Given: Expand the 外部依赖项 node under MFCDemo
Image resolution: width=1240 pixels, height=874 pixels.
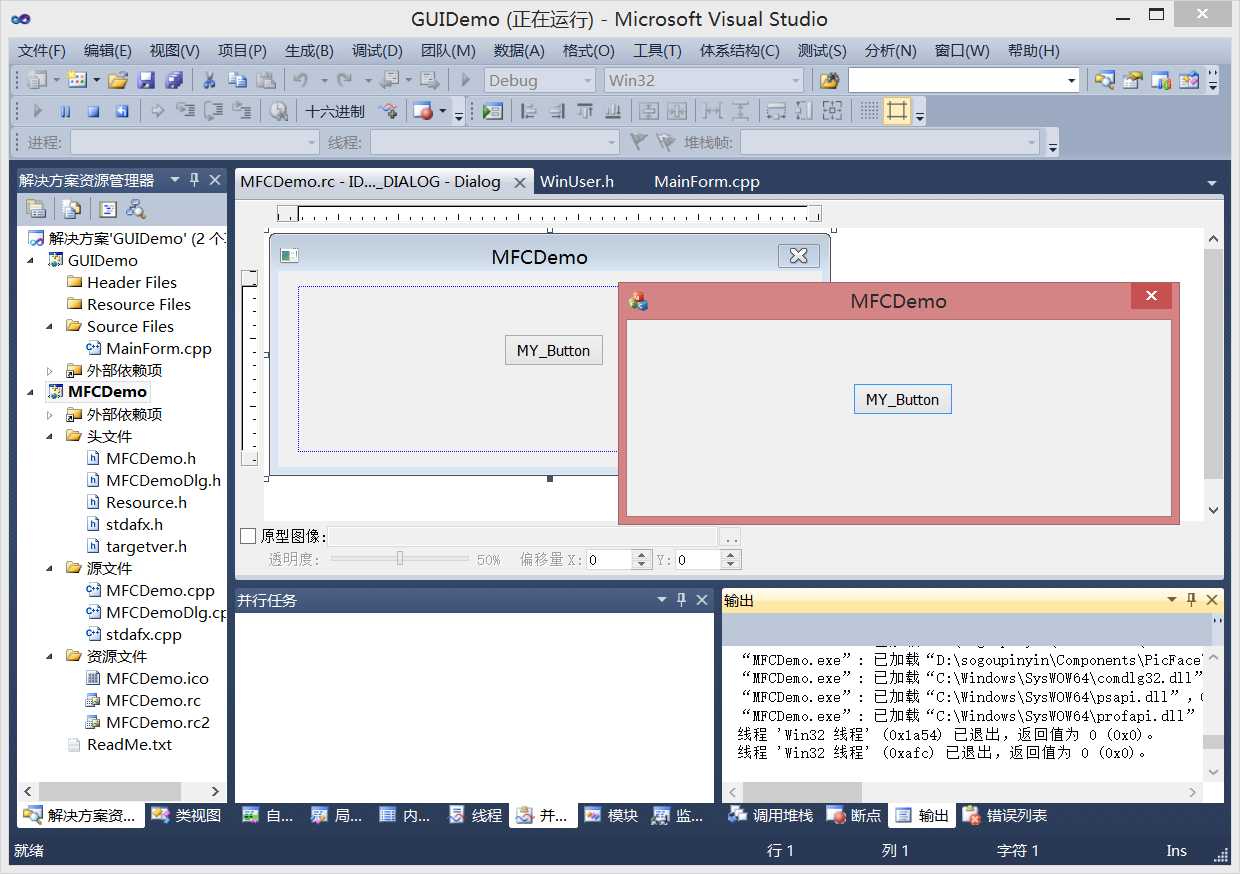Looking at the screenshot, I should [x=50, y=415].
